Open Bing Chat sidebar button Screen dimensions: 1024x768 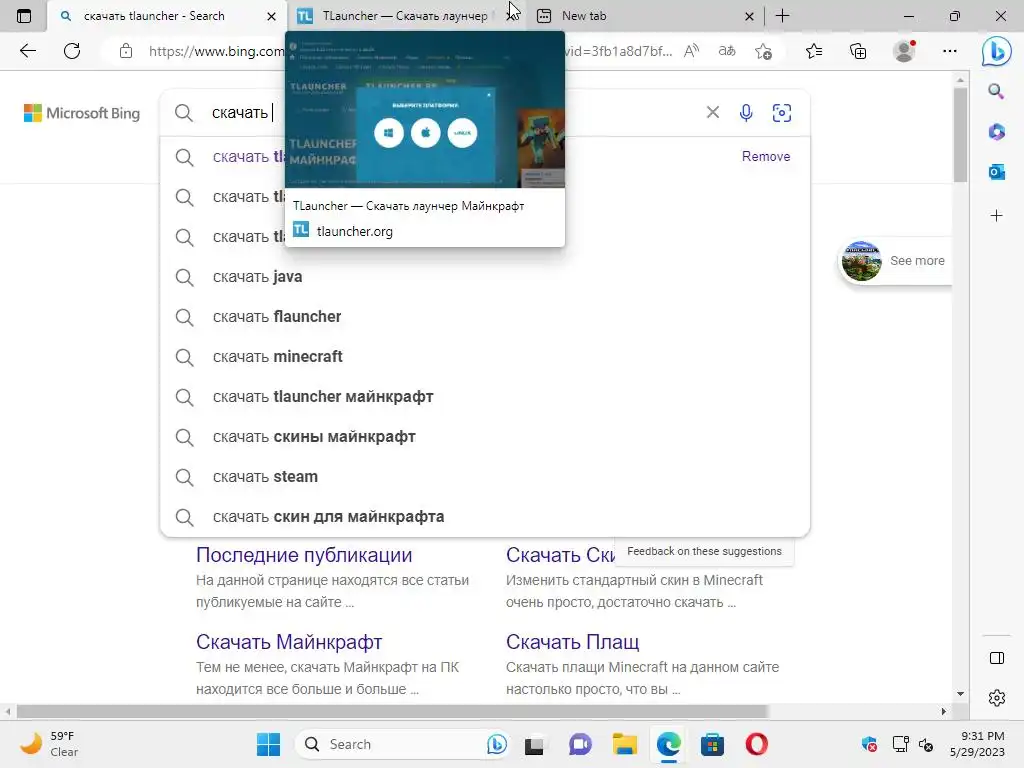point(997,51)
